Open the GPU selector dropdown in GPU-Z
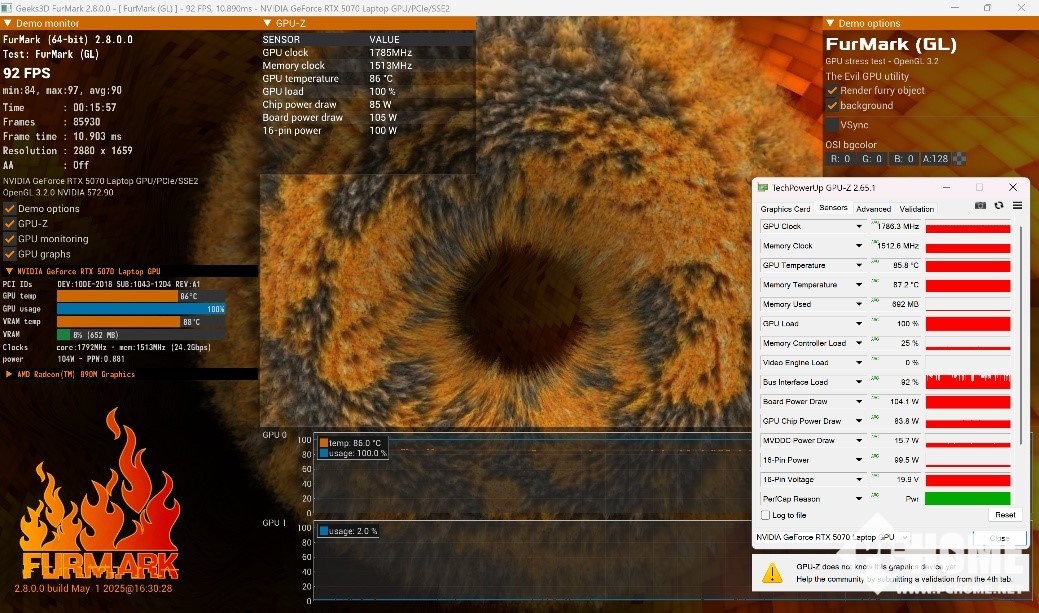The height and width of the screenshot is (613, 1039). coord(832,537)
